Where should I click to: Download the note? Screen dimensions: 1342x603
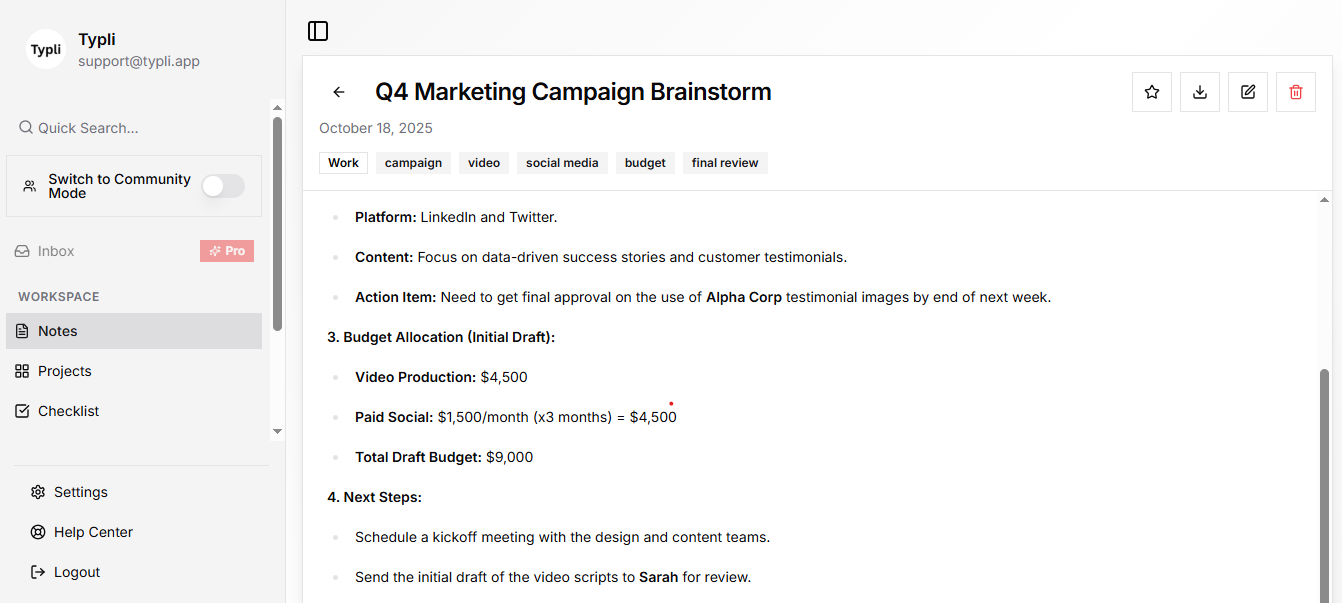click(1200, 92)
